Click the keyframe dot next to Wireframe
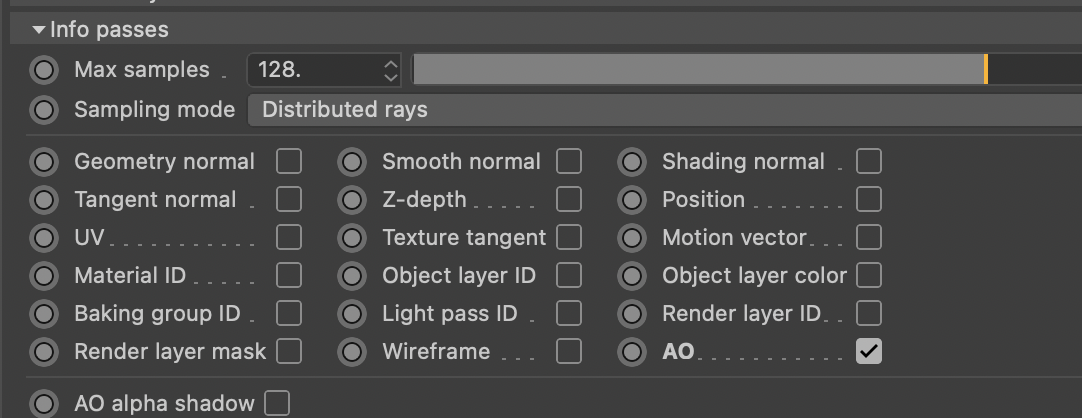This screenshot has height=418, width=1082. [x=352, y=352]
